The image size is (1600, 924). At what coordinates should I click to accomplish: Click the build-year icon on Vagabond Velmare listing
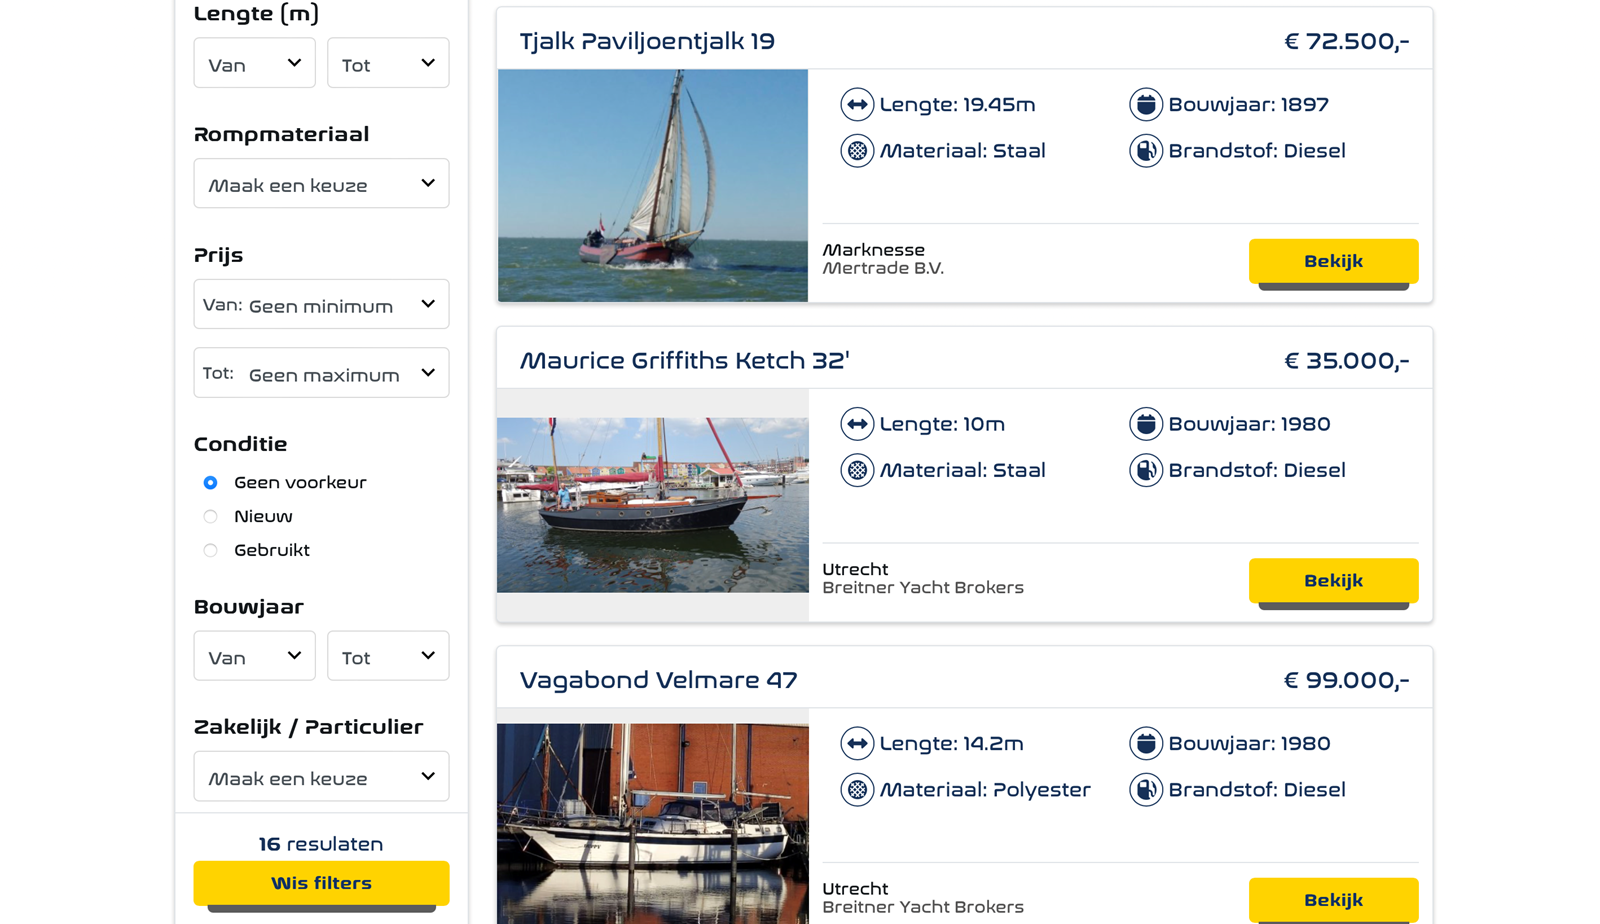click(1145, 744)
